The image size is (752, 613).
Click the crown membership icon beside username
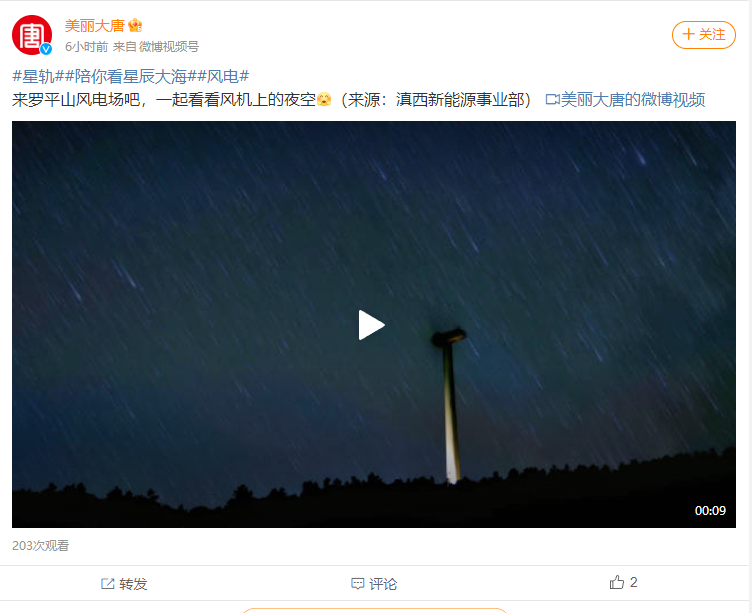tap(135, 25)
